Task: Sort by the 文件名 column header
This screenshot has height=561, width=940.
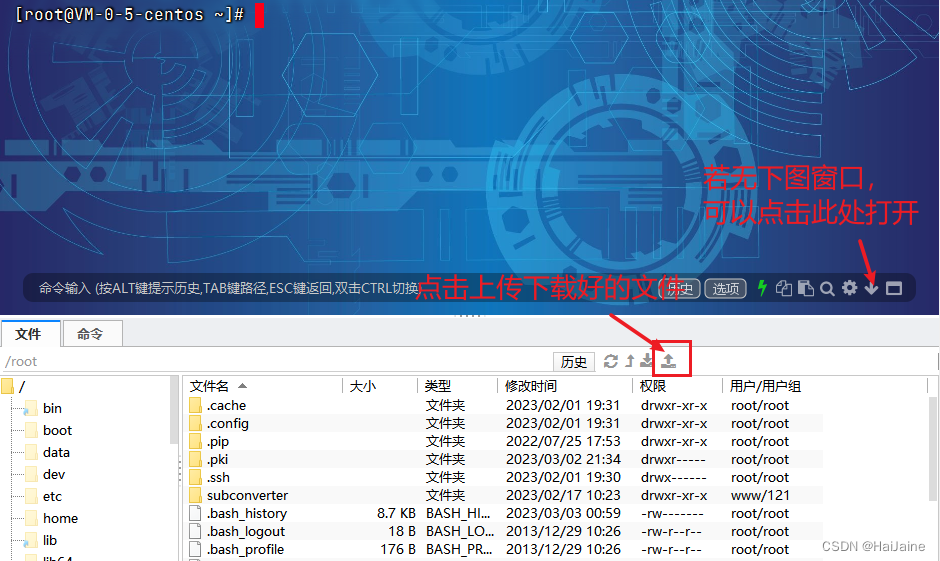Action: click(x=264, y=386)
